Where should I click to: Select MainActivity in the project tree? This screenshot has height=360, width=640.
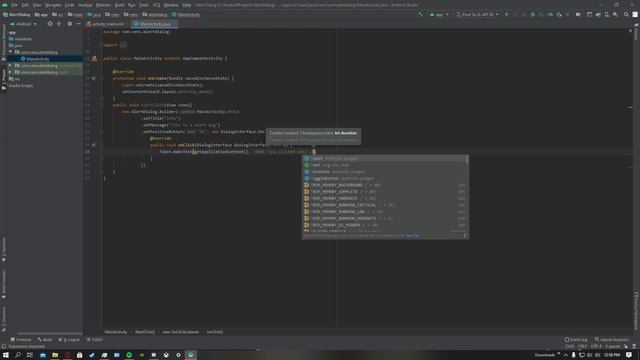point(38,59)
